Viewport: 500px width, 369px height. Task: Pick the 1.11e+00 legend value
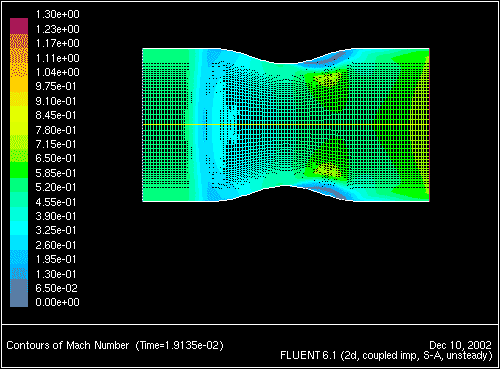point(57,58)
